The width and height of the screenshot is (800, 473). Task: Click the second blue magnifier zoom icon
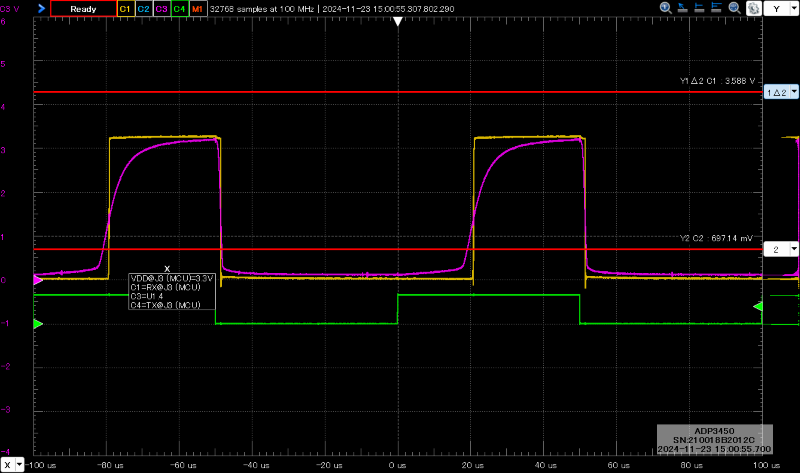click(x=734, y=8)
